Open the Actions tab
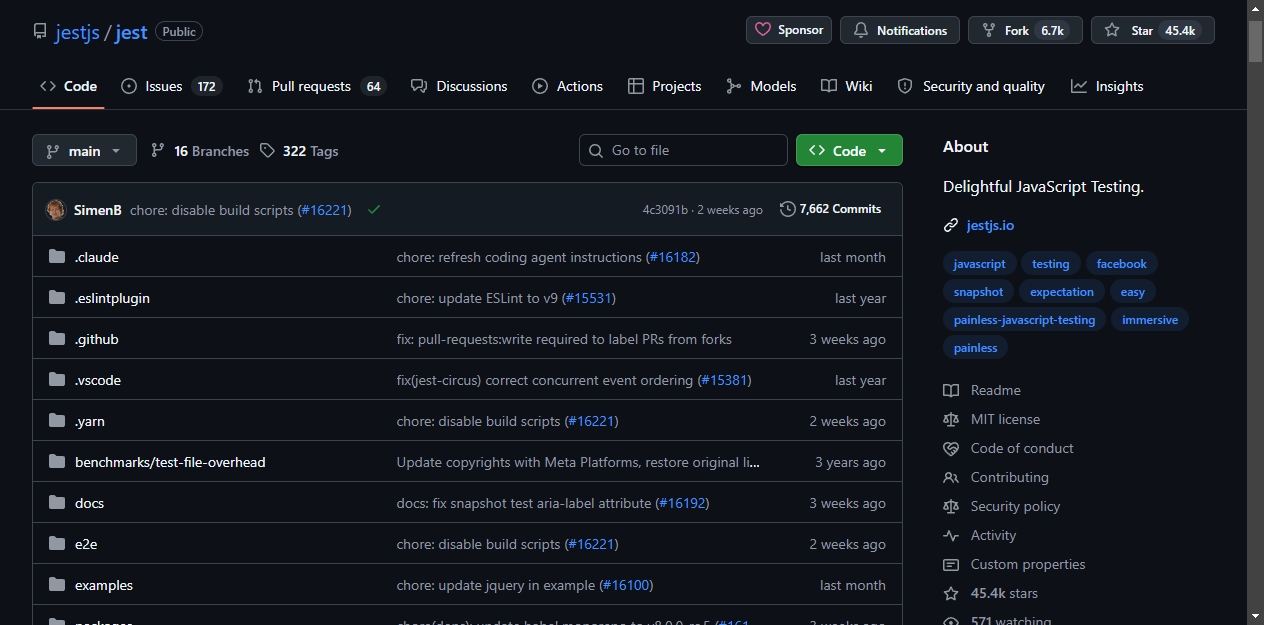Screen dimensions: 1264x625 click(x=568, y=86)
